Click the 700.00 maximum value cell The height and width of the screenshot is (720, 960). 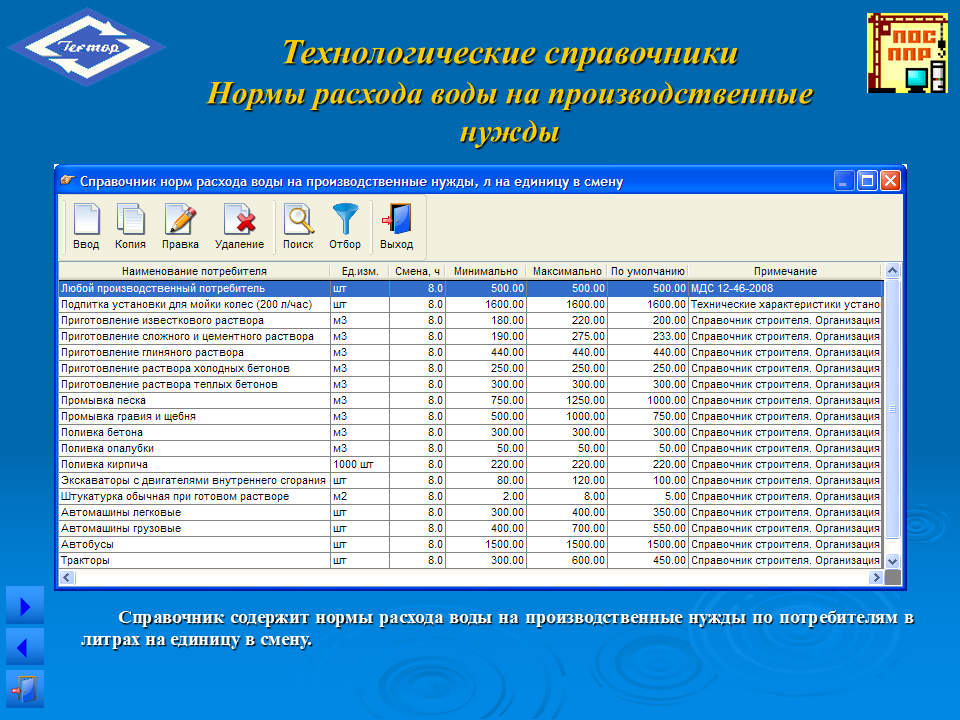click(567, 528)
